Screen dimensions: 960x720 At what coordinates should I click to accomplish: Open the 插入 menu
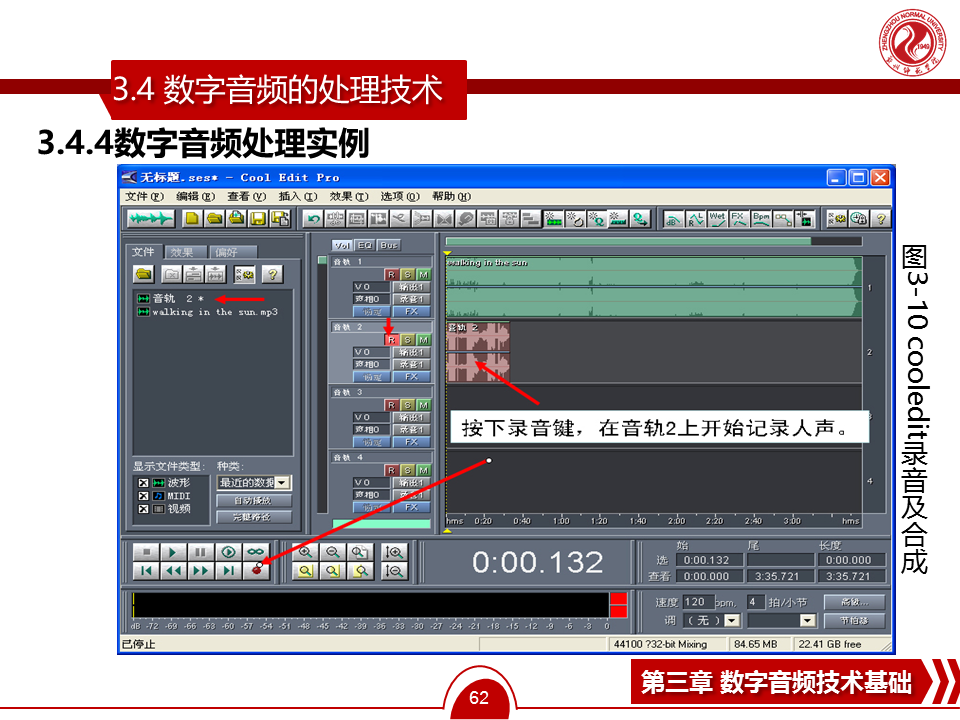(298, 196)
